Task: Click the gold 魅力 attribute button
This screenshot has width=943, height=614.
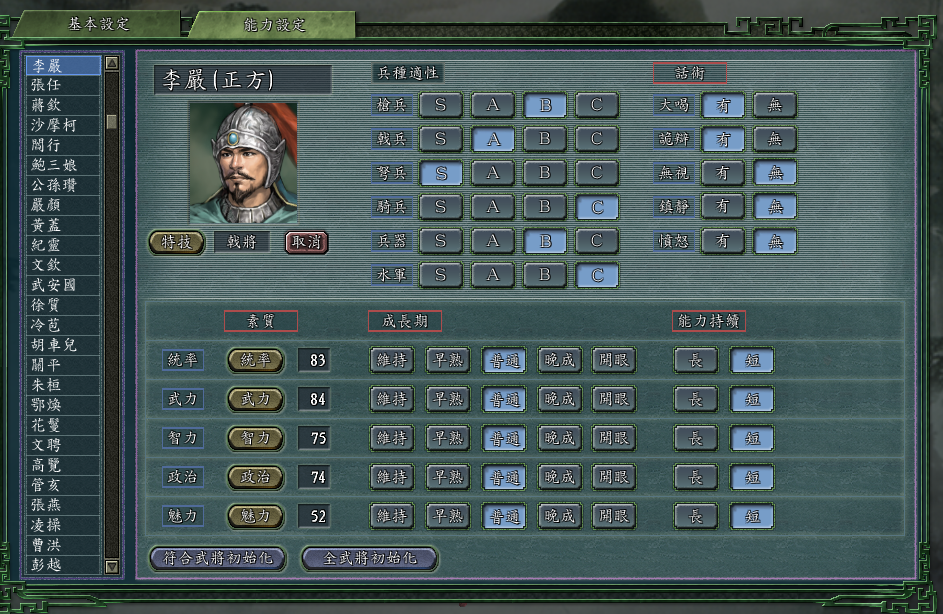Action: tap(256, 516)
